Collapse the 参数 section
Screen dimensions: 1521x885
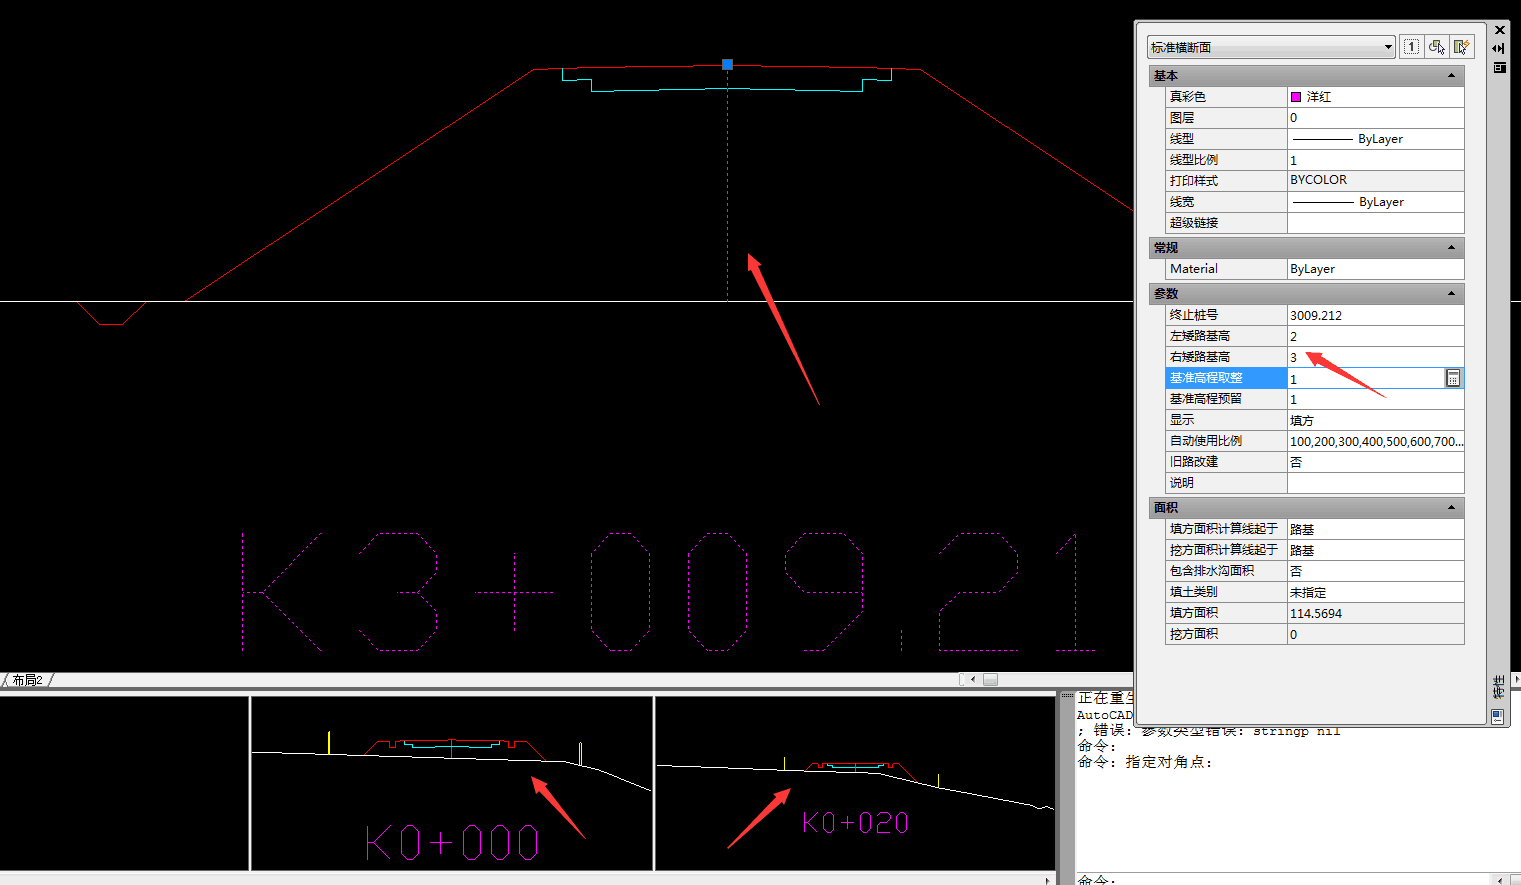(x=1451, y=294)
